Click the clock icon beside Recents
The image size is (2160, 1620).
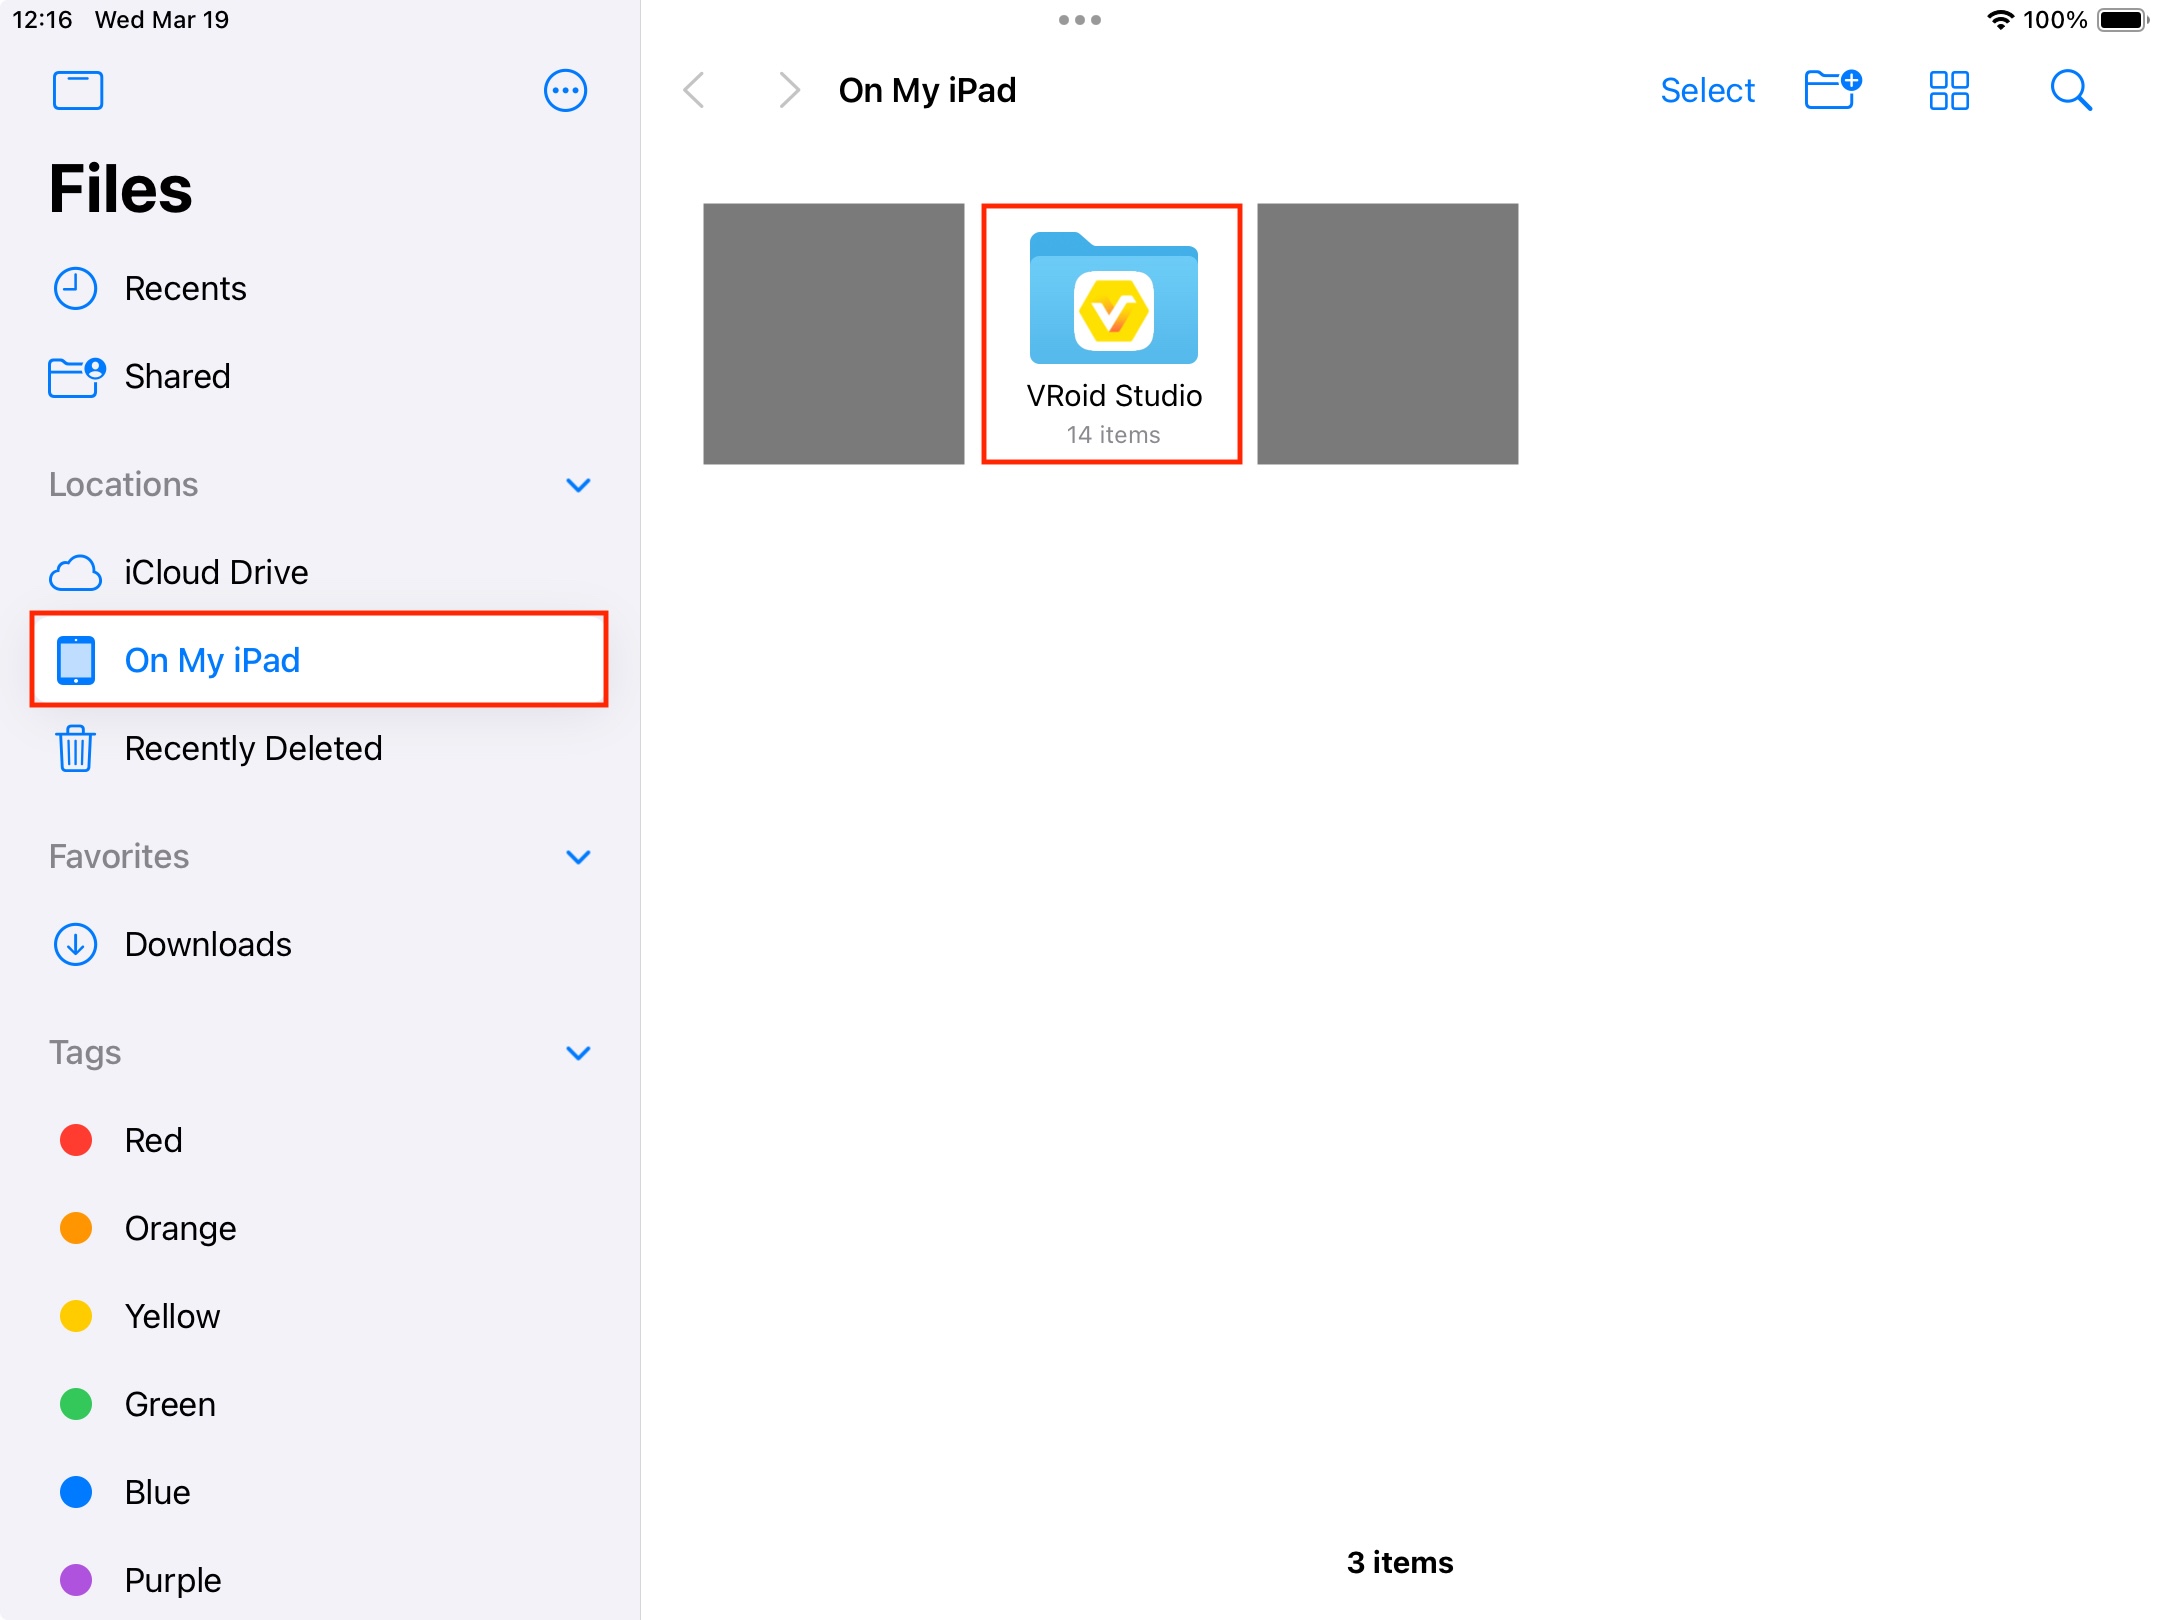[x=75, y=288]
